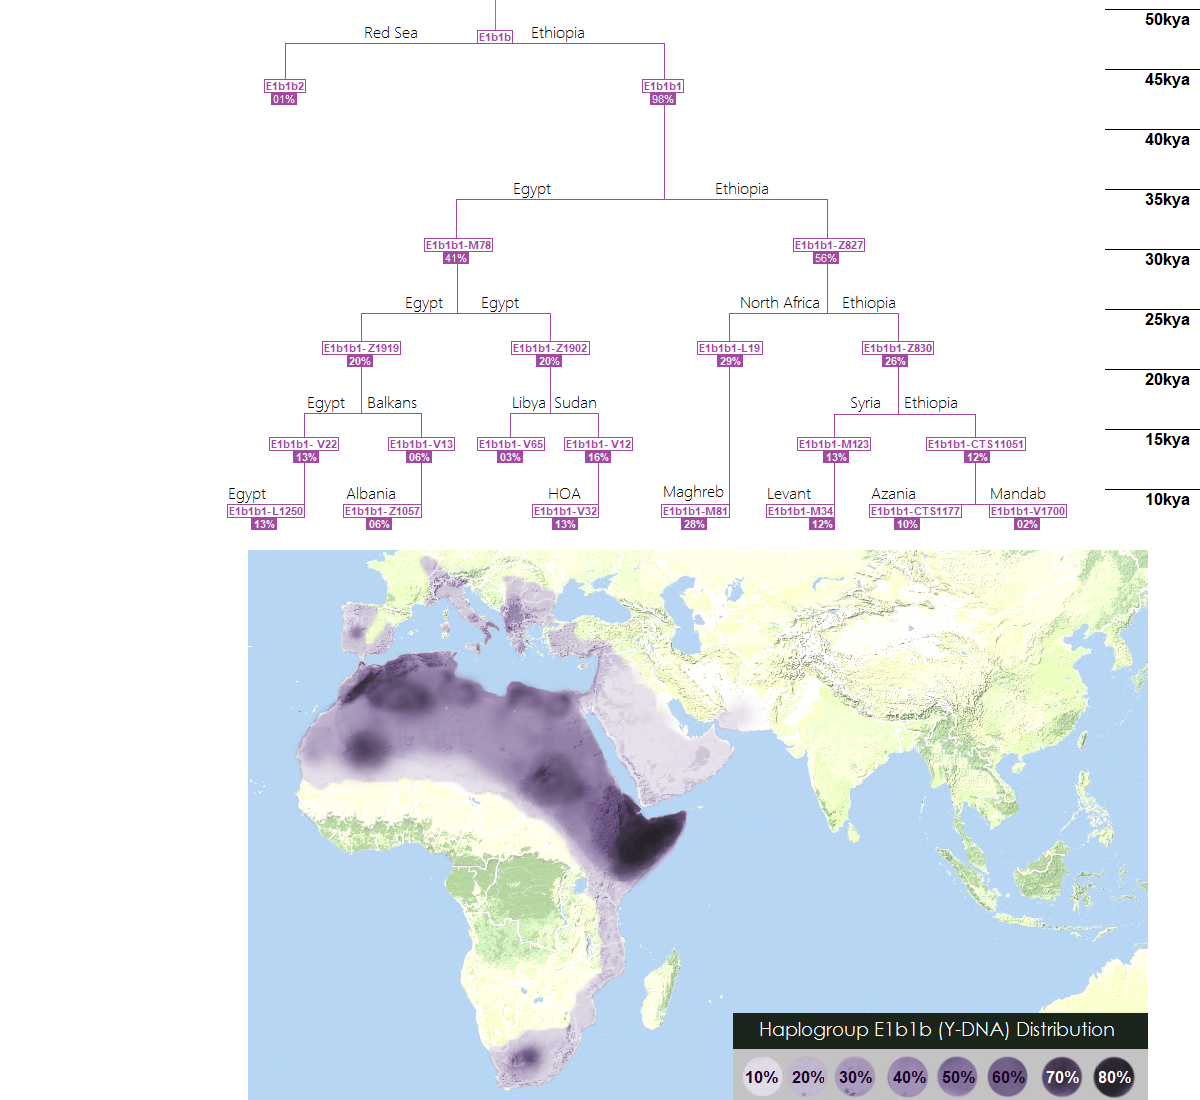Select the E1b1b1-M81 Maghreb node
This screenshot has height=1100, width=1200.
click(x=695, y=511)
